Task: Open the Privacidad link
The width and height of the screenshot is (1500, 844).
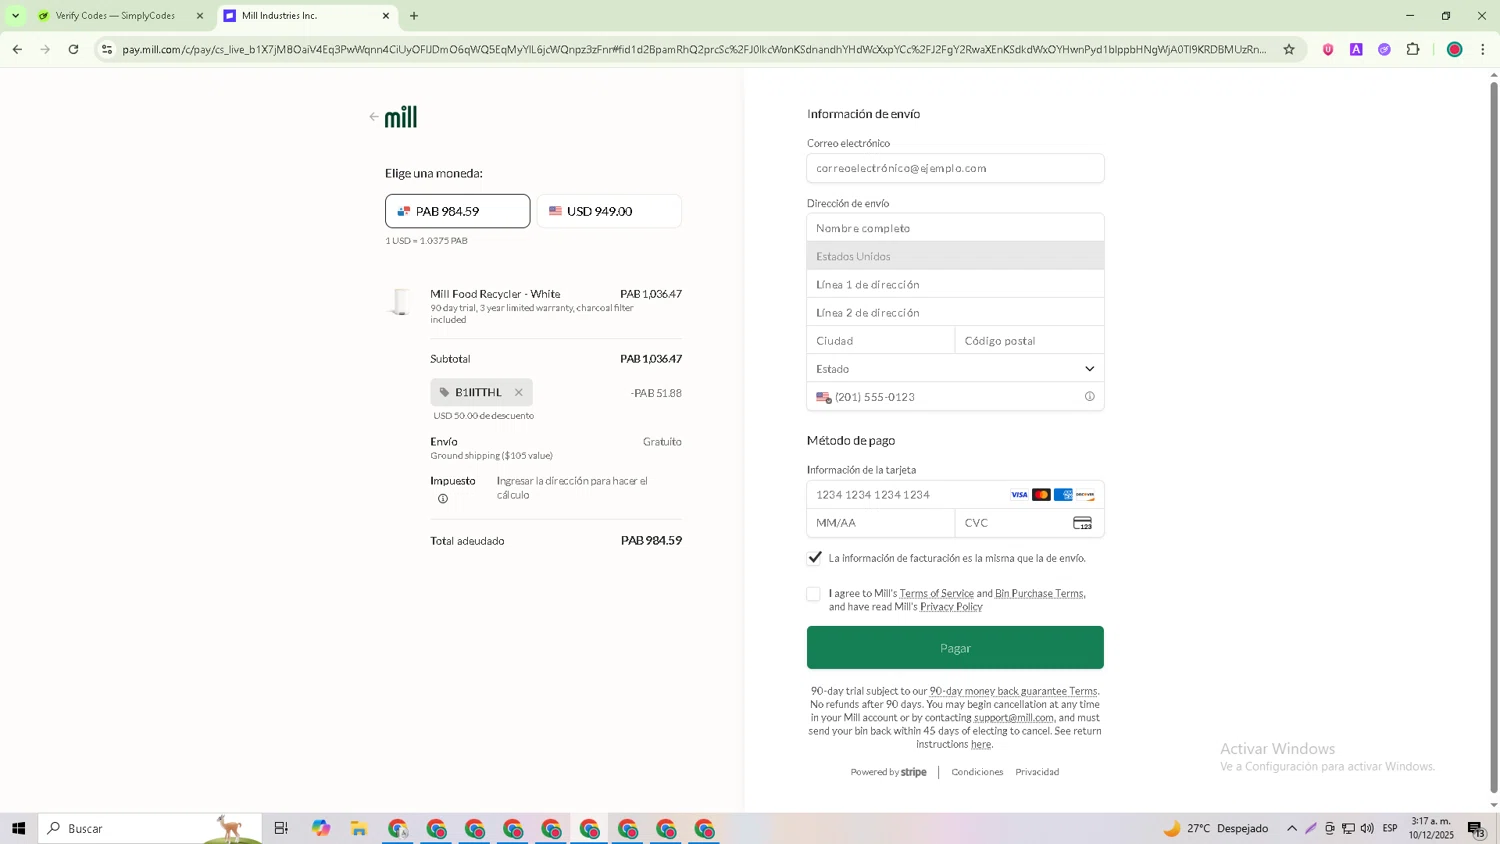Action: [x=1037, y=772]
